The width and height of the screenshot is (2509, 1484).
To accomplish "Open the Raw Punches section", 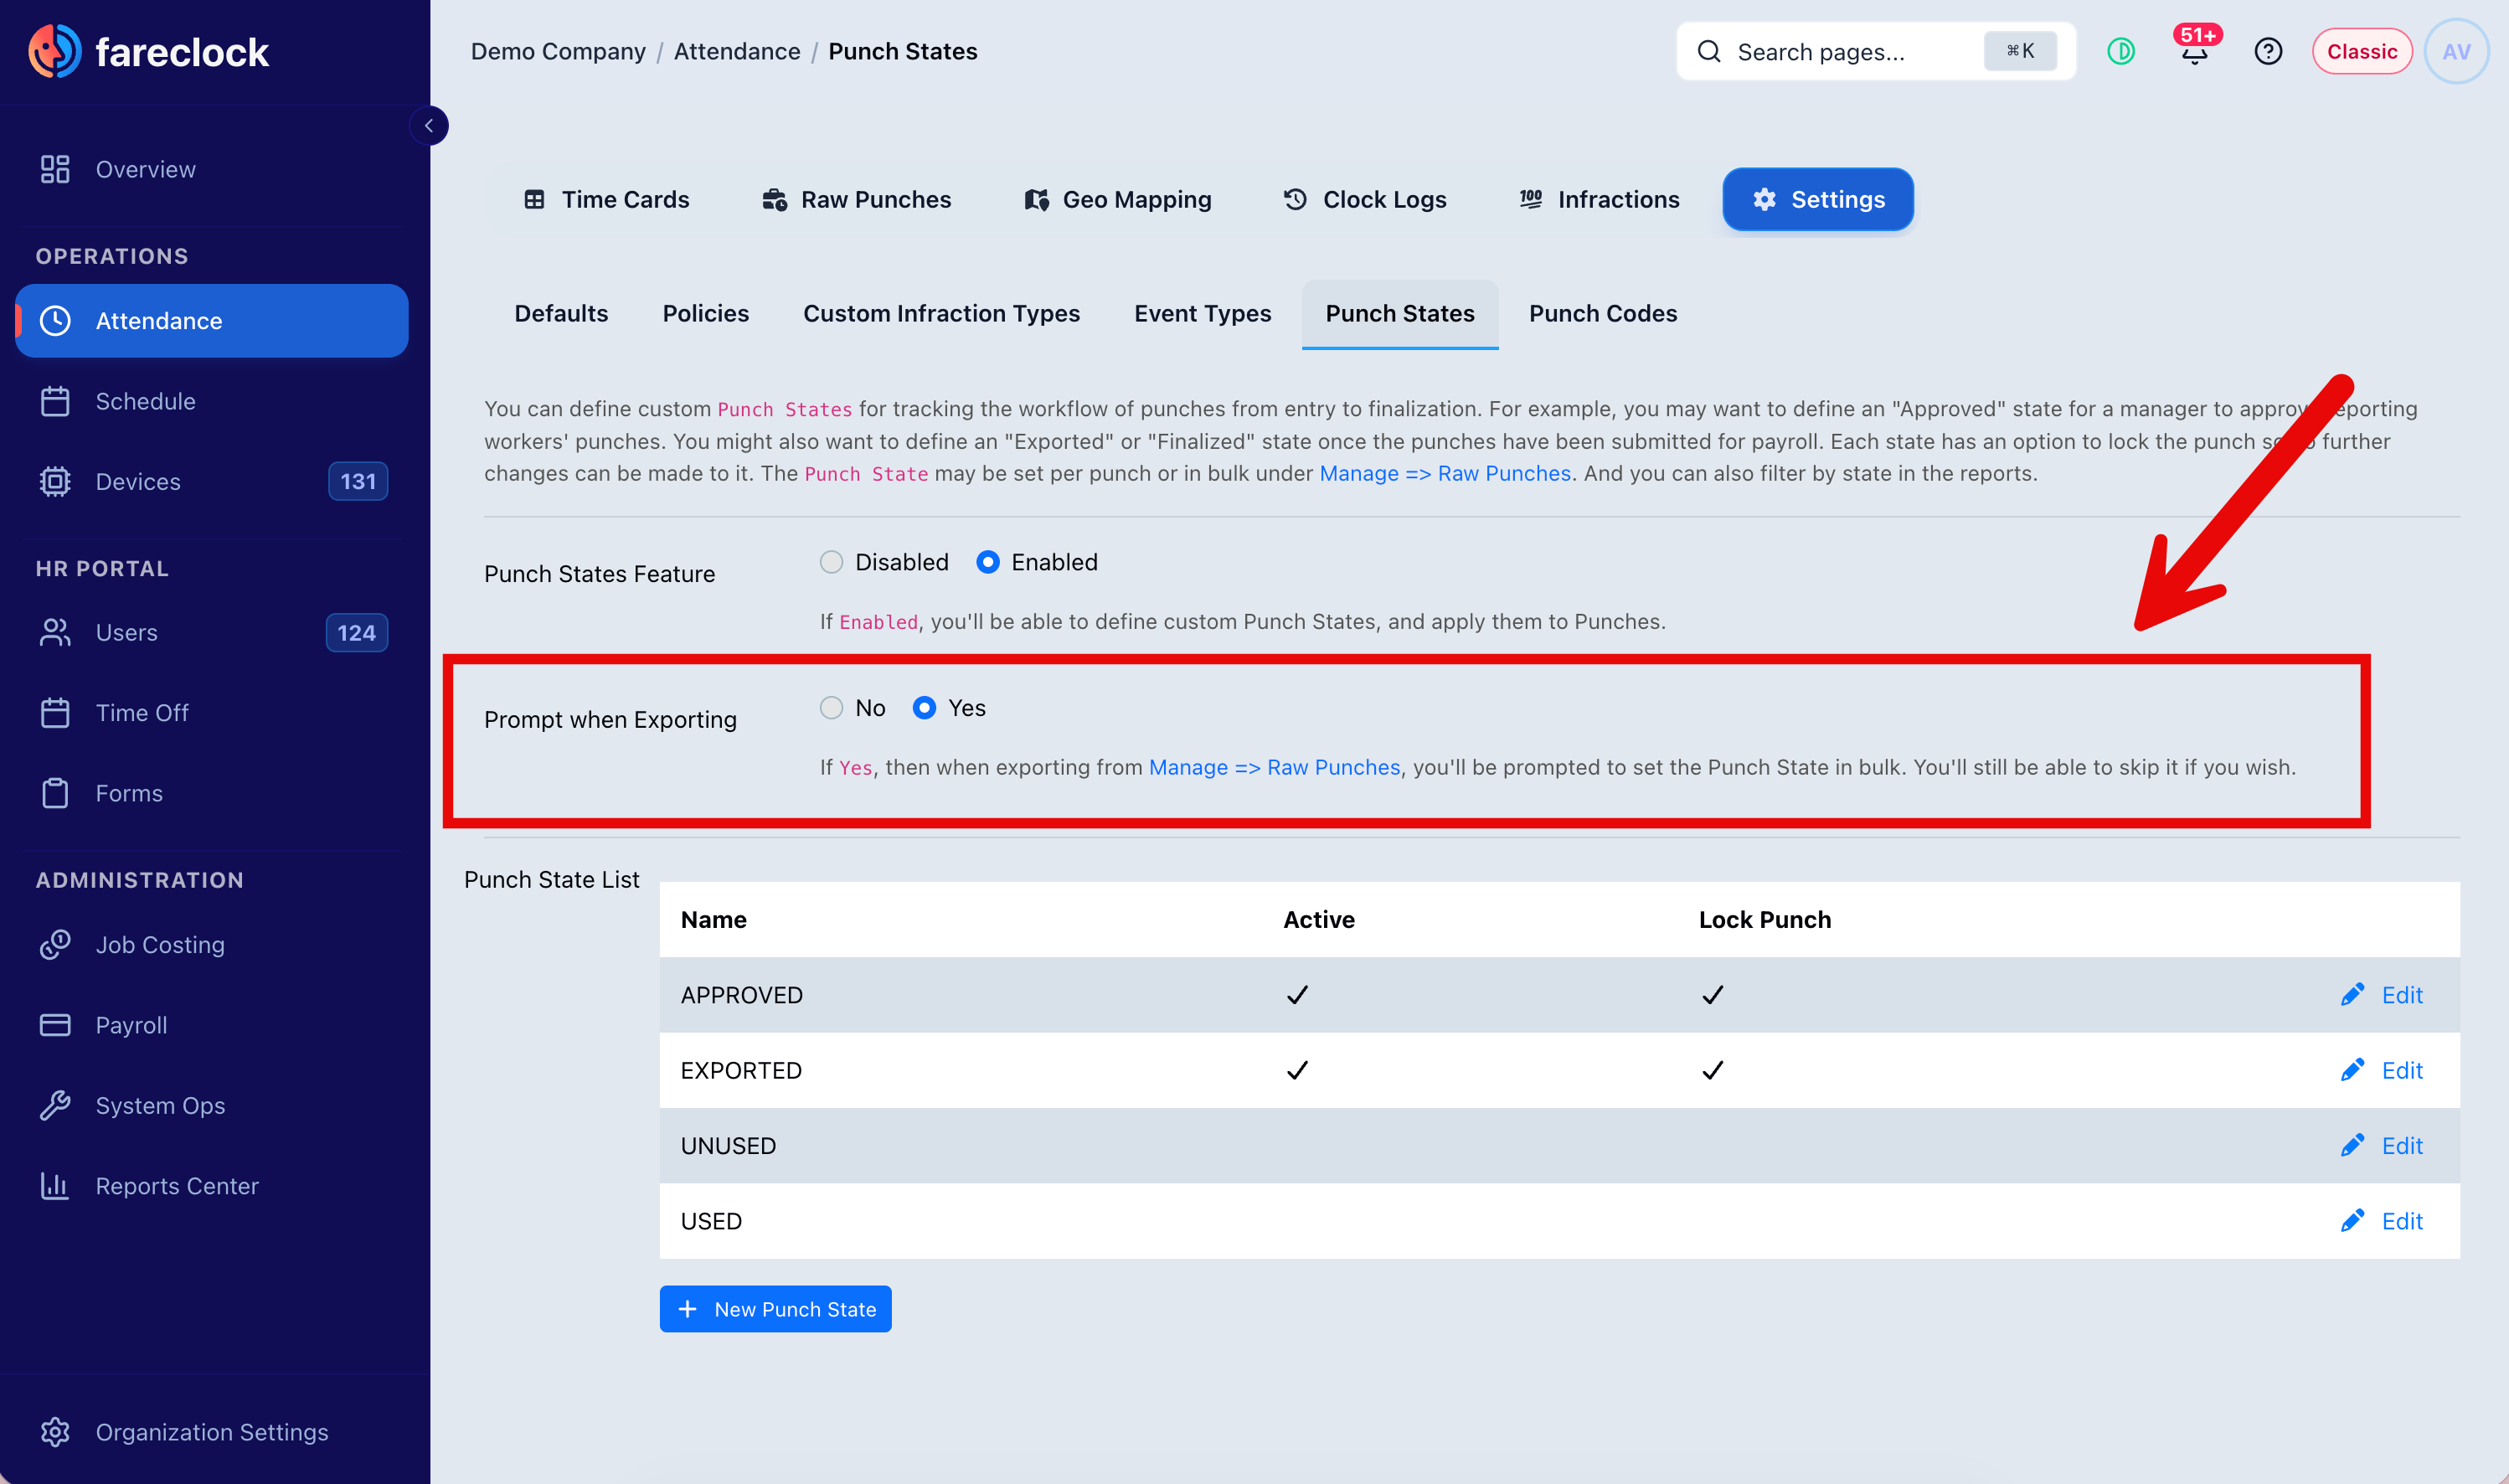I will [x=857, y=199].
